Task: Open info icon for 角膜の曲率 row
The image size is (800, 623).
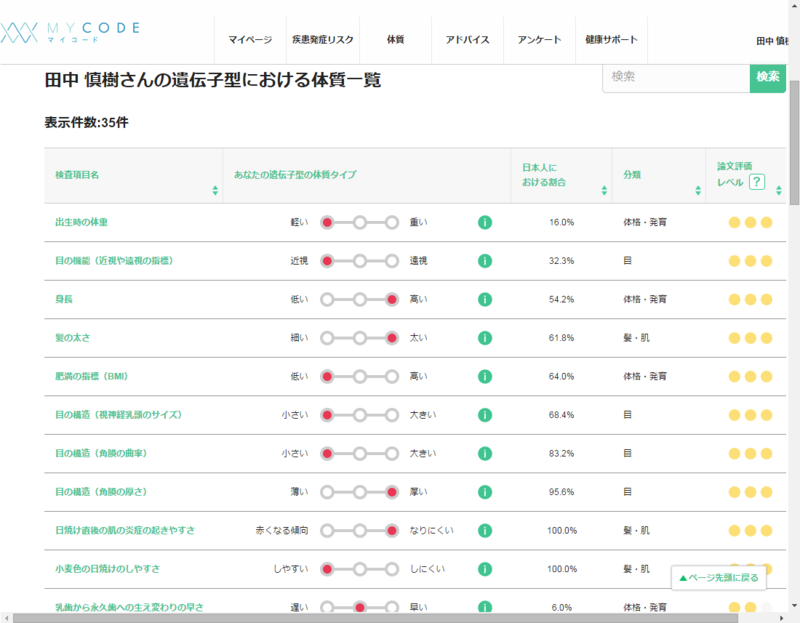Action: point(485,454)
